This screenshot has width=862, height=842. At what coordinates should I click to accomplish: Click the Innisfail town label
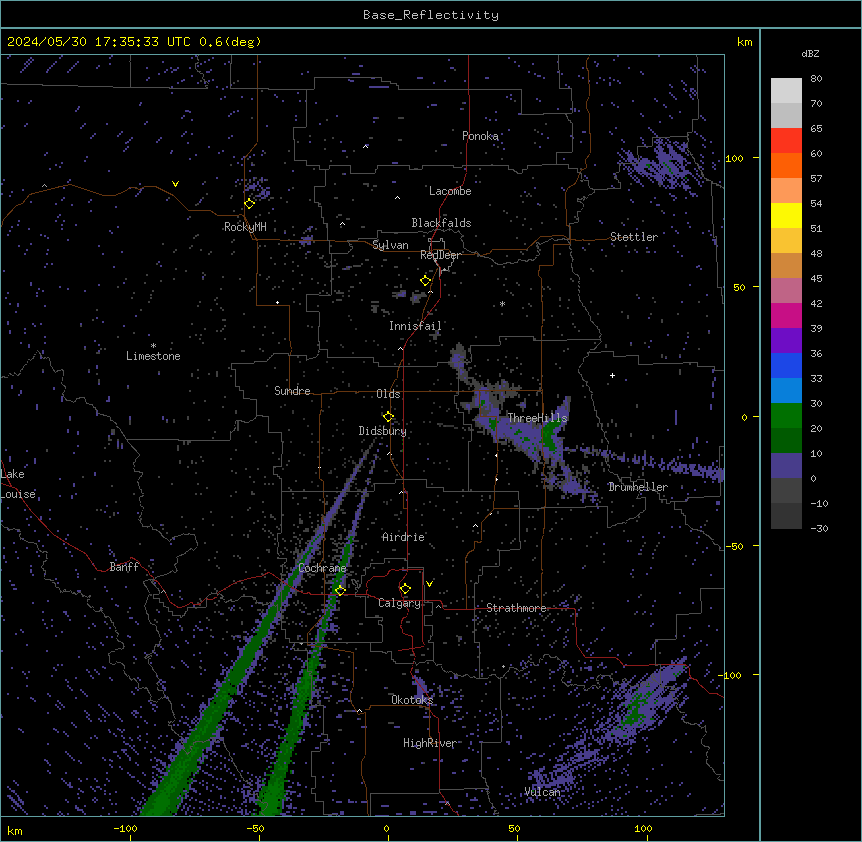(x=415, y=326)
